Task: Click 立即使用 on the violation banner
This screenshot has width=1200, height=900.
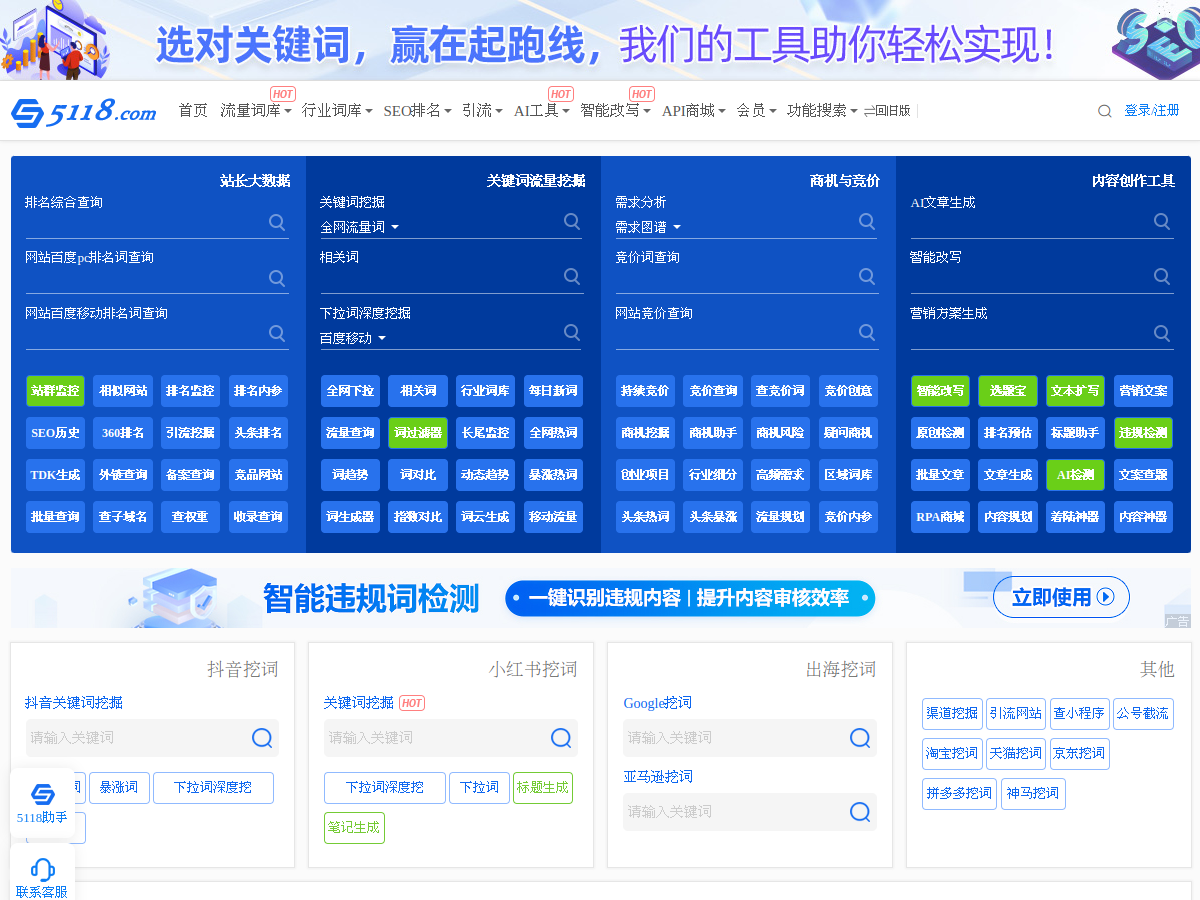Action: click(x=1061, y=597)
